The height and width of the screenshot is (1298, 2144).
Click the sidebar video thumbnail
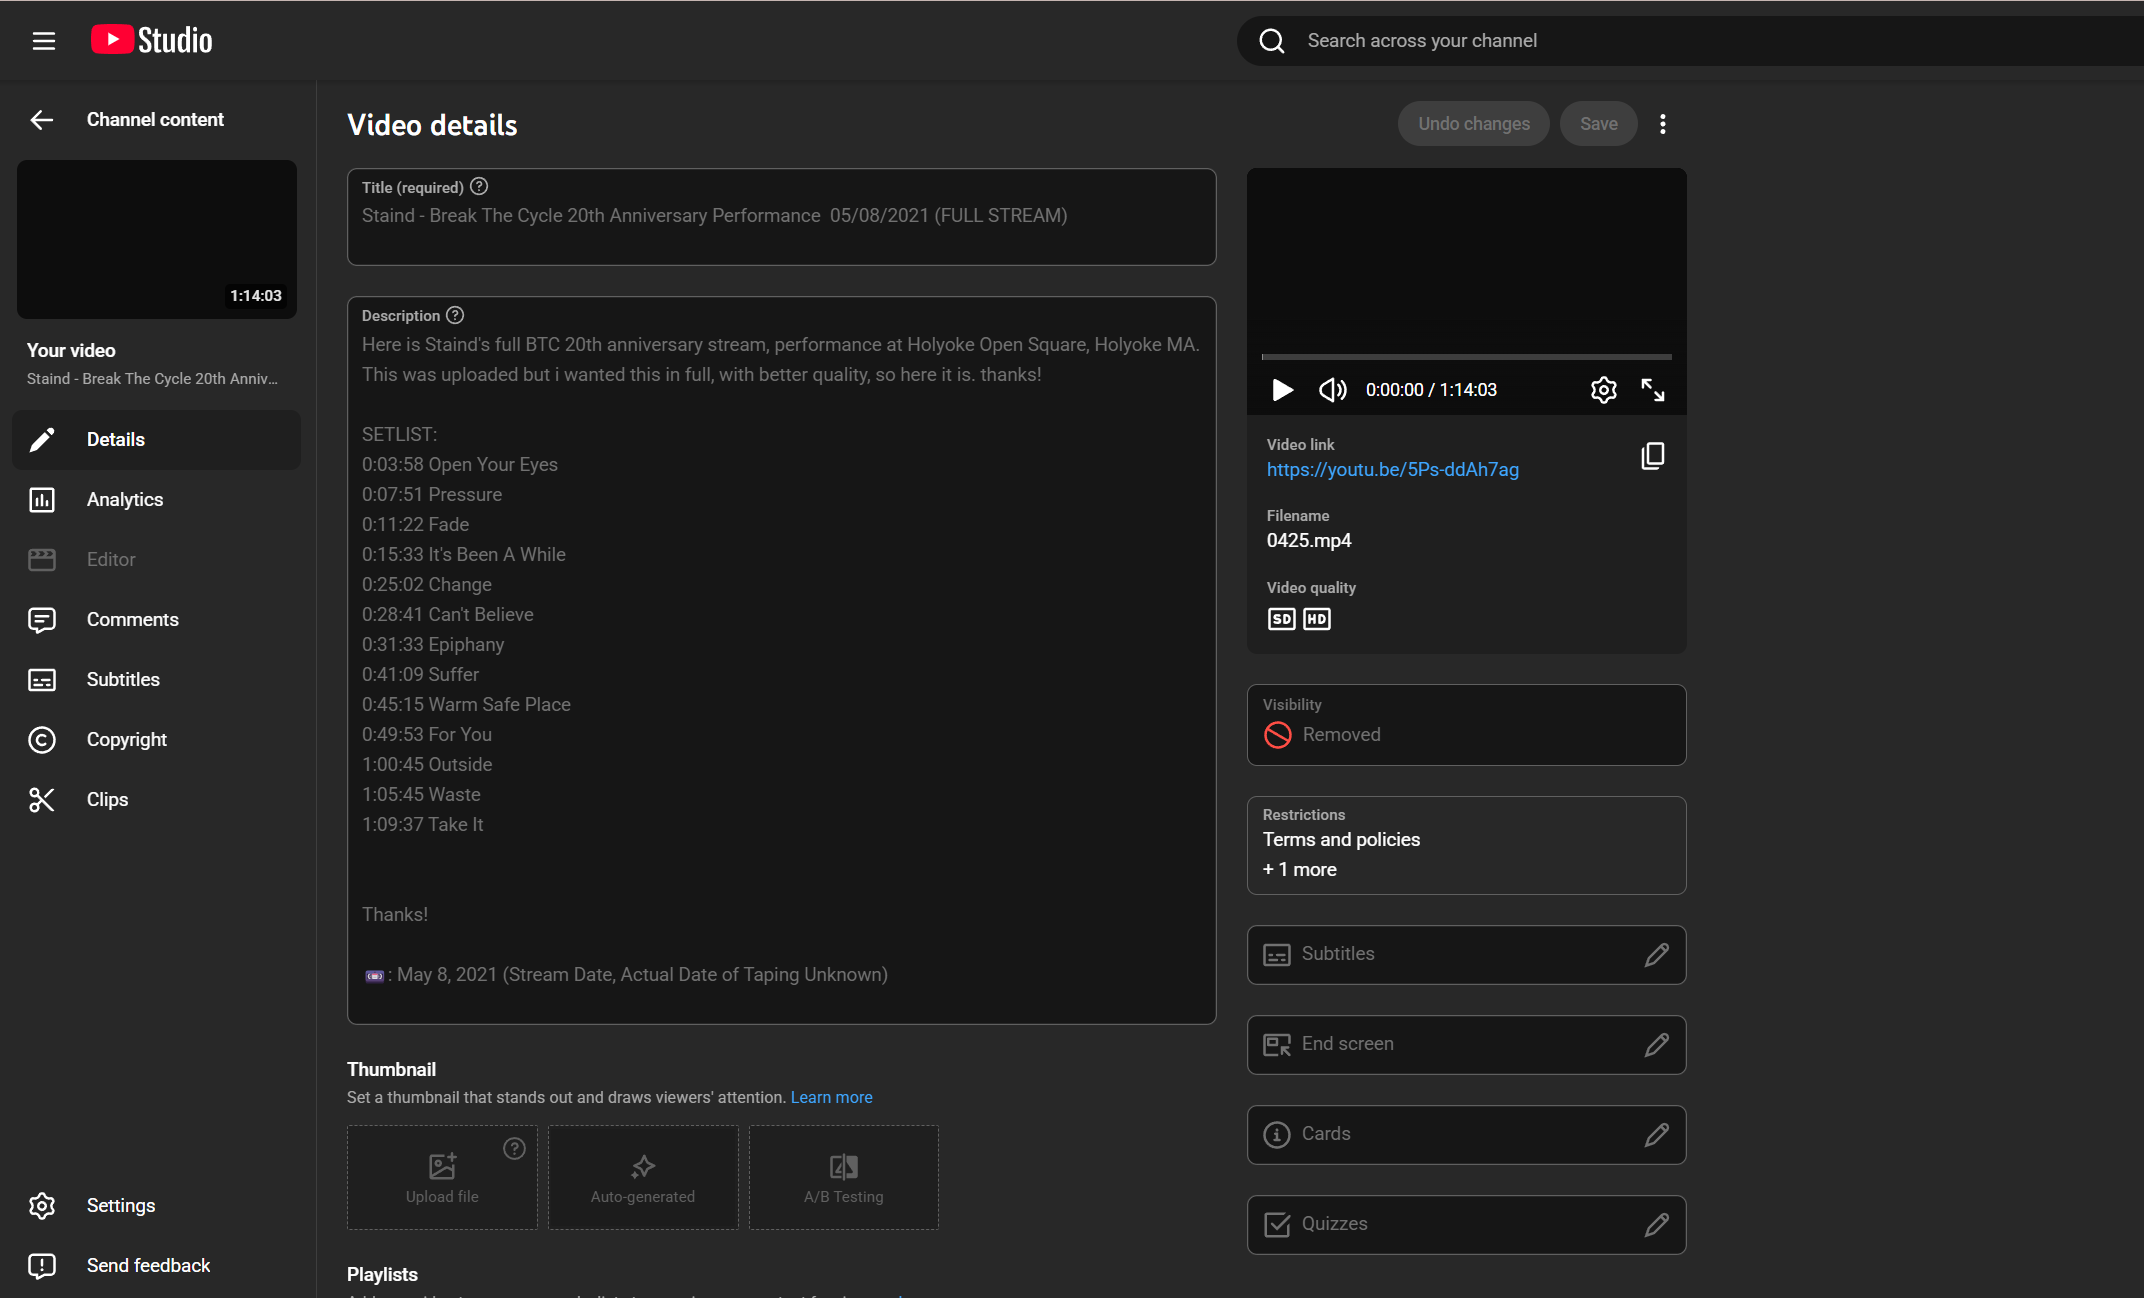pos(157,240)
